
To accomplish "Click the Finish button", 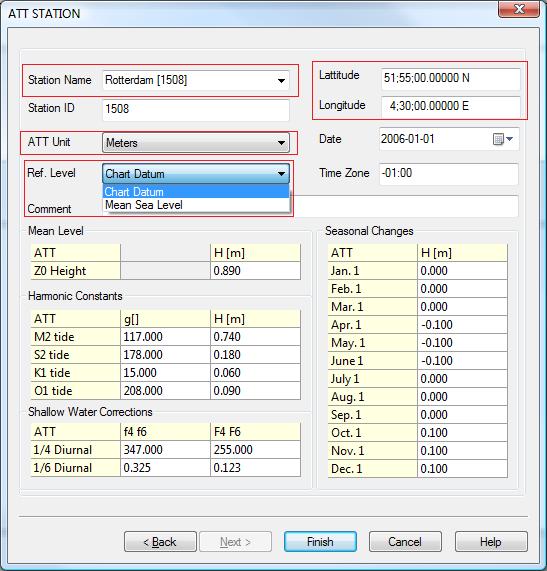I will click(320, 542).
